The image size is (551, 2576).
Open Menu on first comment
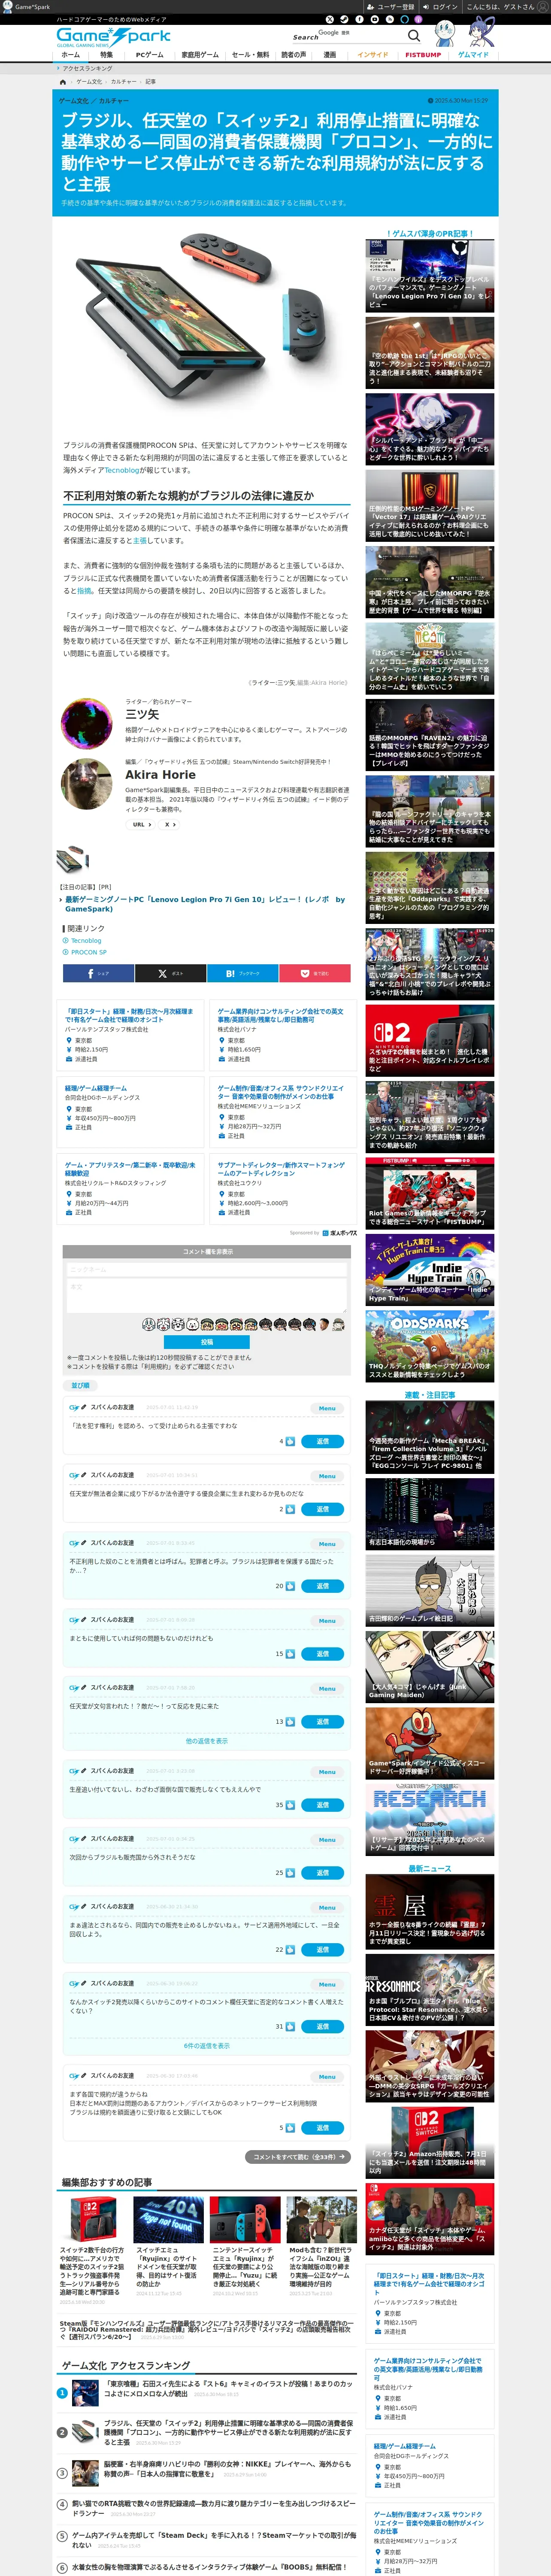(x=327, y=1408)
